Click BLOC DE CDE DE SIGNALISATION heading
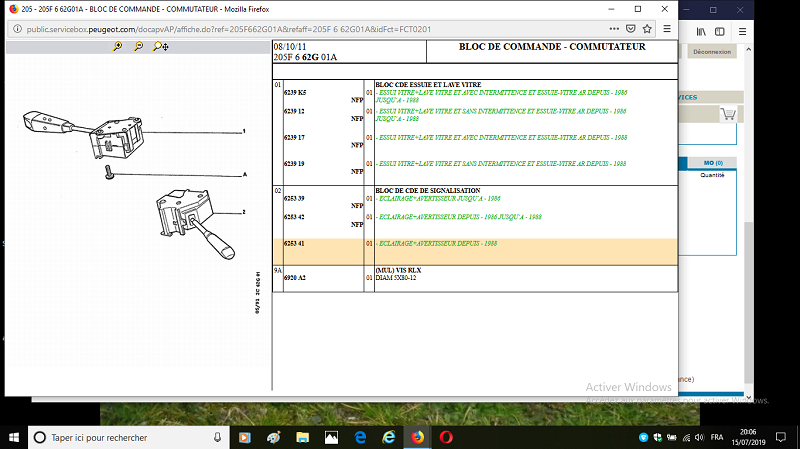800x449 pixels. click(428, 190)
